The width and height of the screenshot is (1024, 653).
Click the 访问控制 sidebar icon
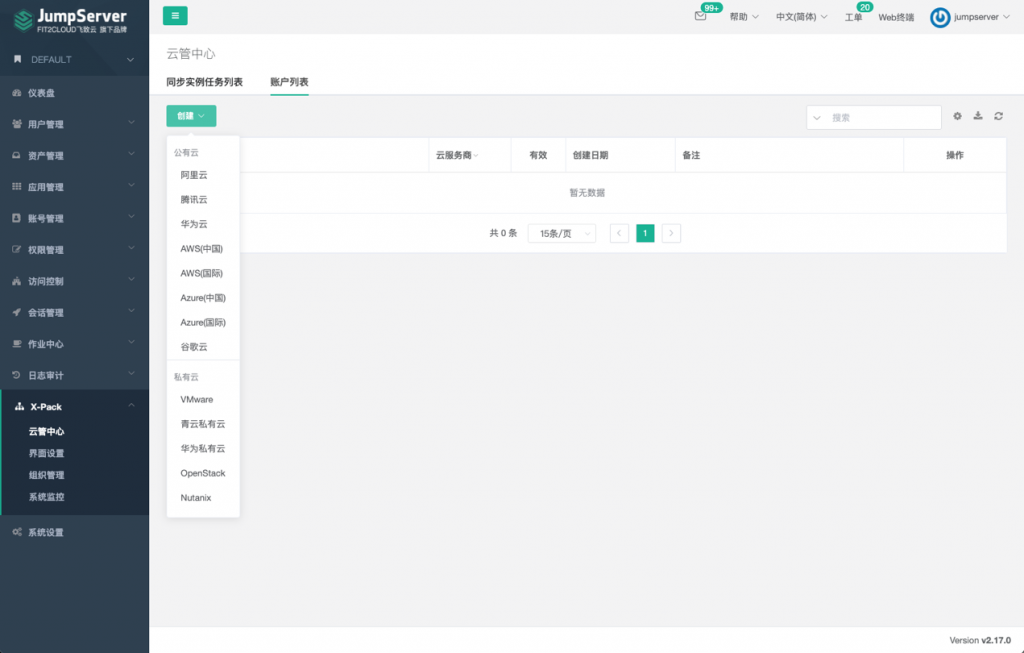pyautogui.click(x=16, y=281)
